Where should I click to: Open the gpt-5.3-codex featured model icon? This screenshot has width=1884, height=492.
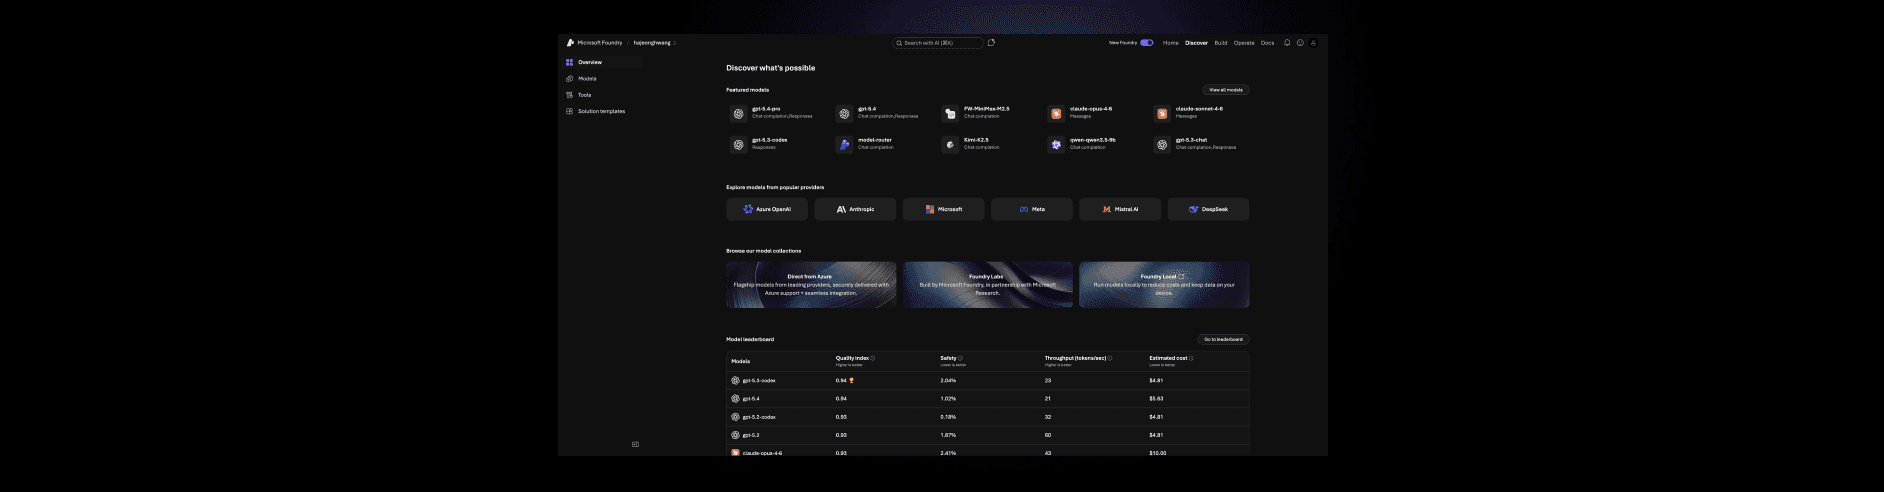(738, 145)
